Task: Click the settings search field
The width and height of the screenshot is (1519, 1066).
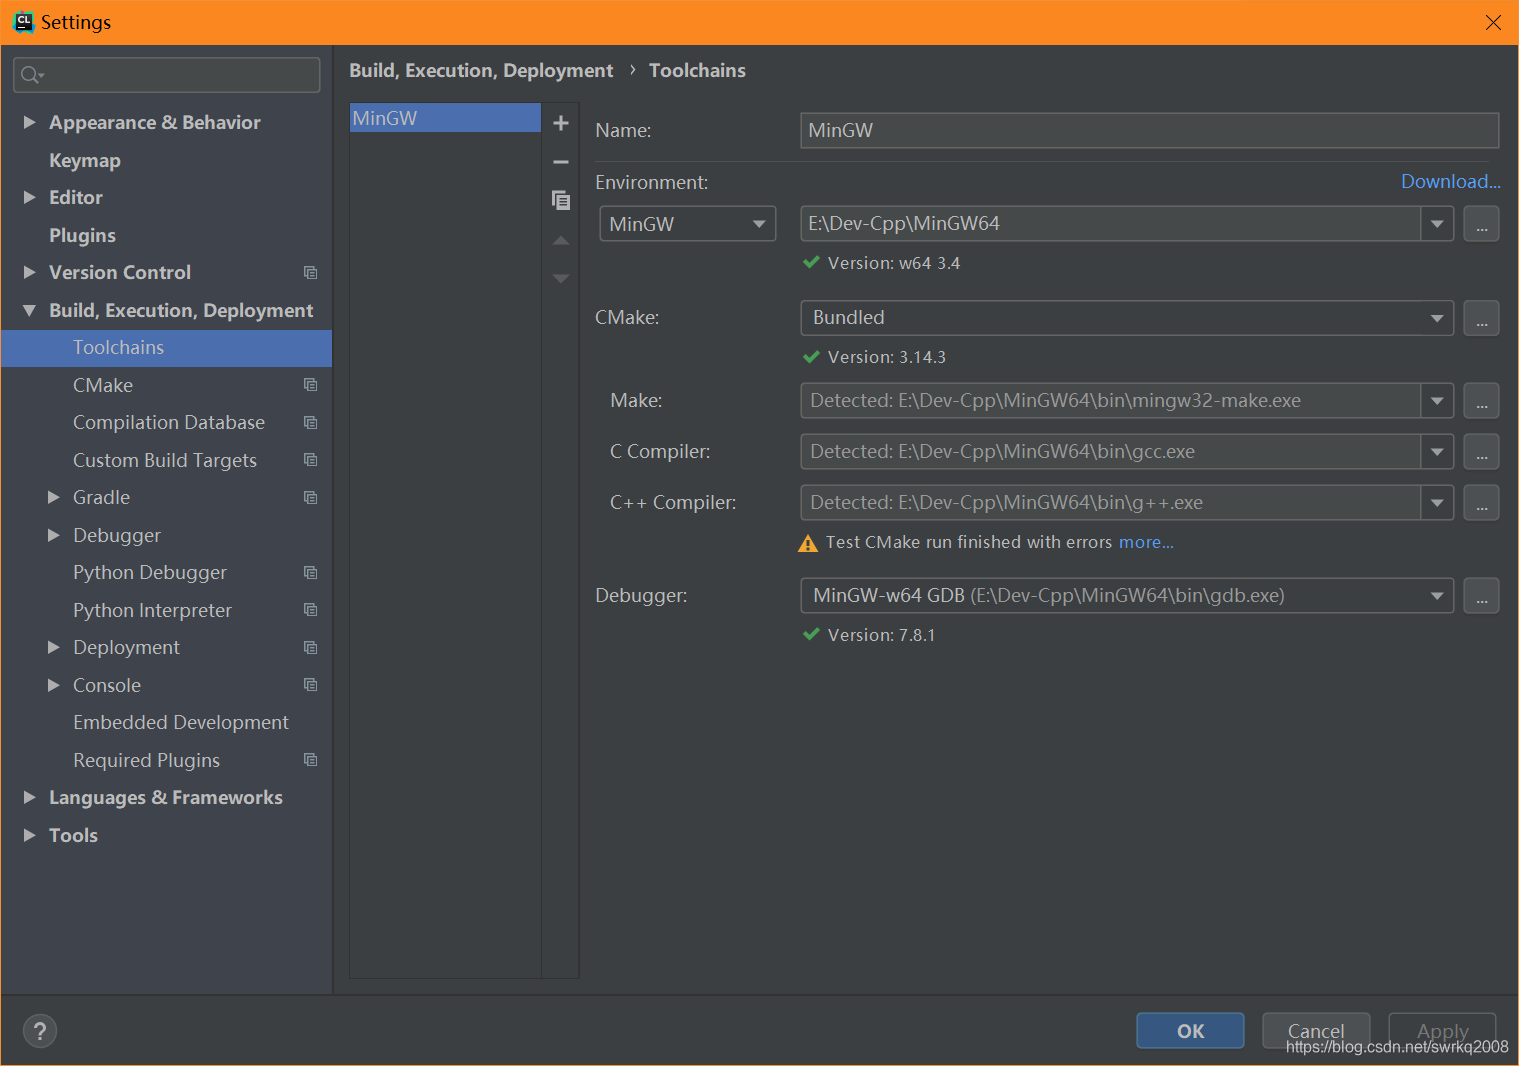Action: tap(167, 75)
